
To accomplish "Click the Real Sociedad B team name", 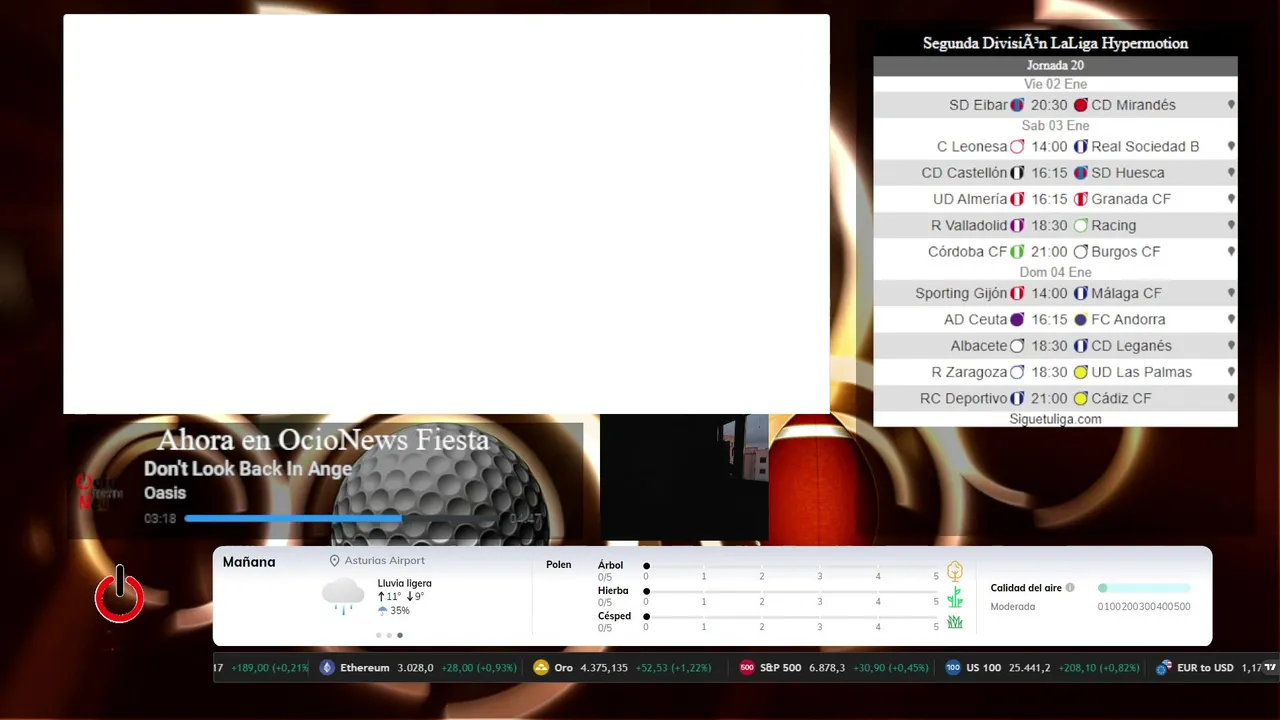I will tap(1145, 146).
